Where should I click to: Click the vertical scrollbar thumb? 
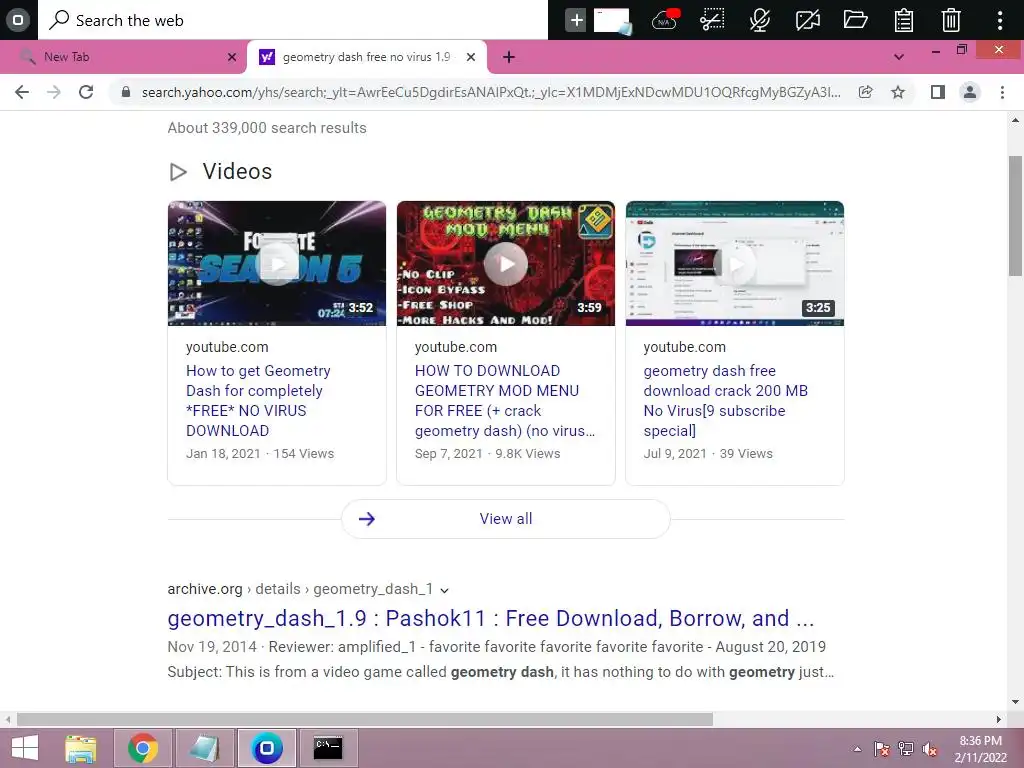1015,216
